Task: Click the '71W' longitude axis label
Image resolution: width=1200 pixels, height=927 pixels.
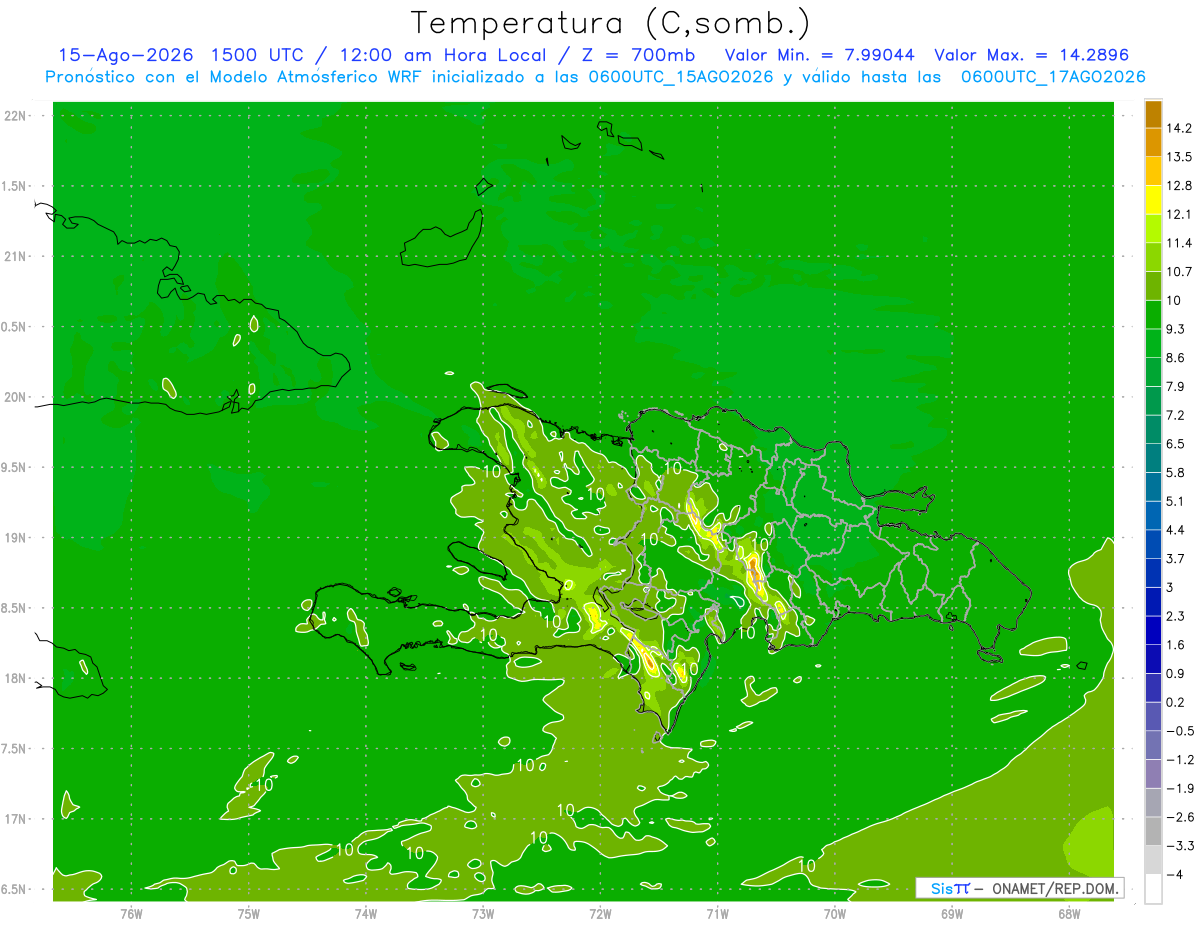Action: [x=717, y=914]
